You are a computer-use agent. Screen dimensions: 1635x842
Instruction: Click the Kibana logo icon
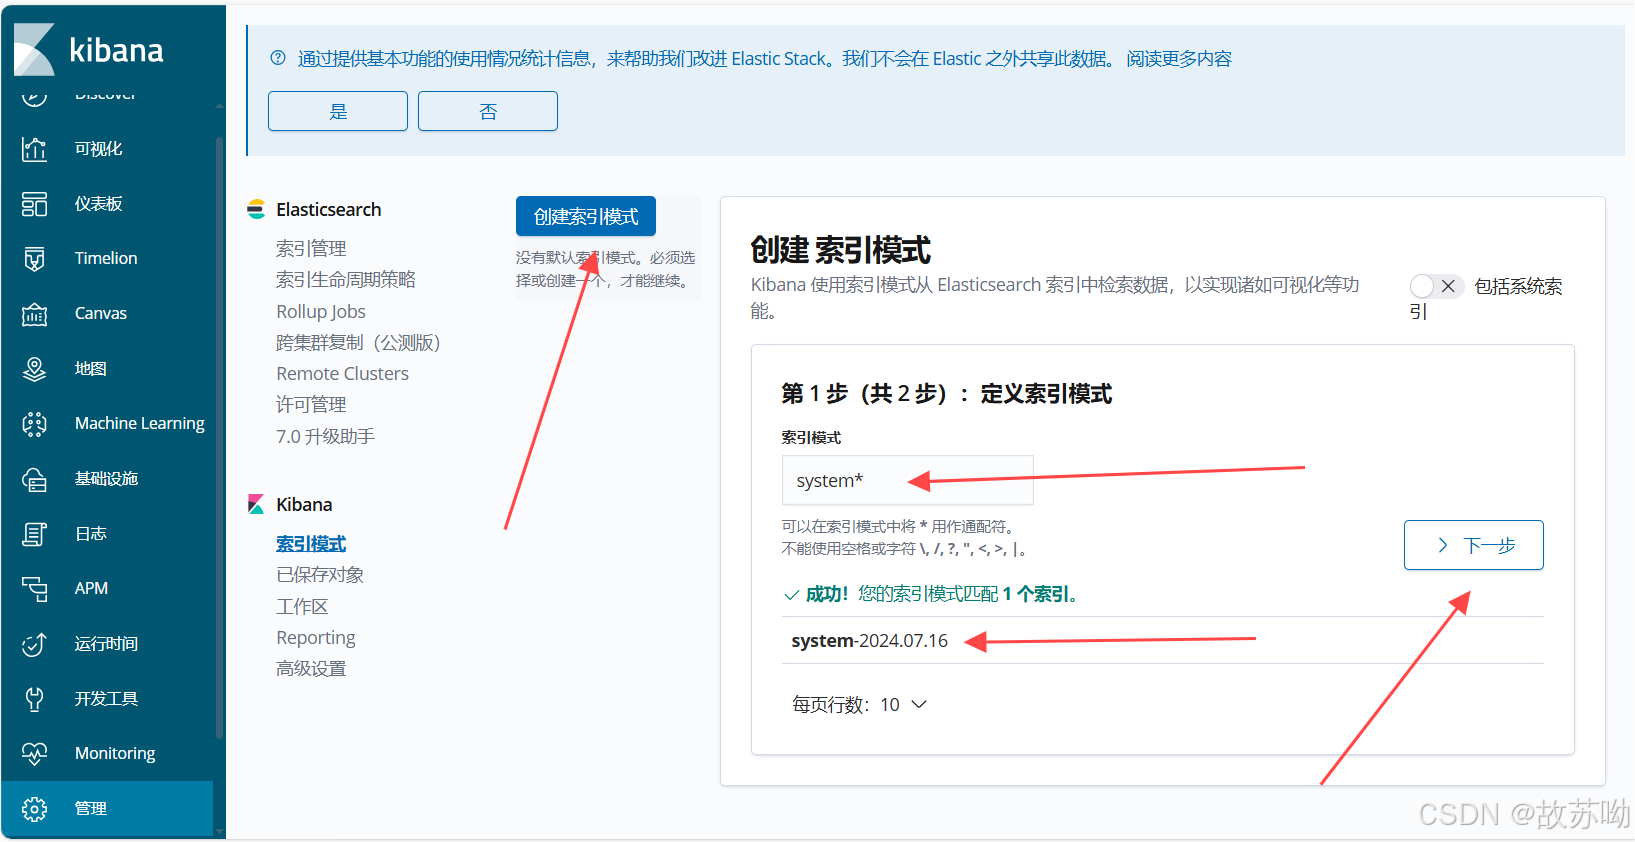click(35, 49)
